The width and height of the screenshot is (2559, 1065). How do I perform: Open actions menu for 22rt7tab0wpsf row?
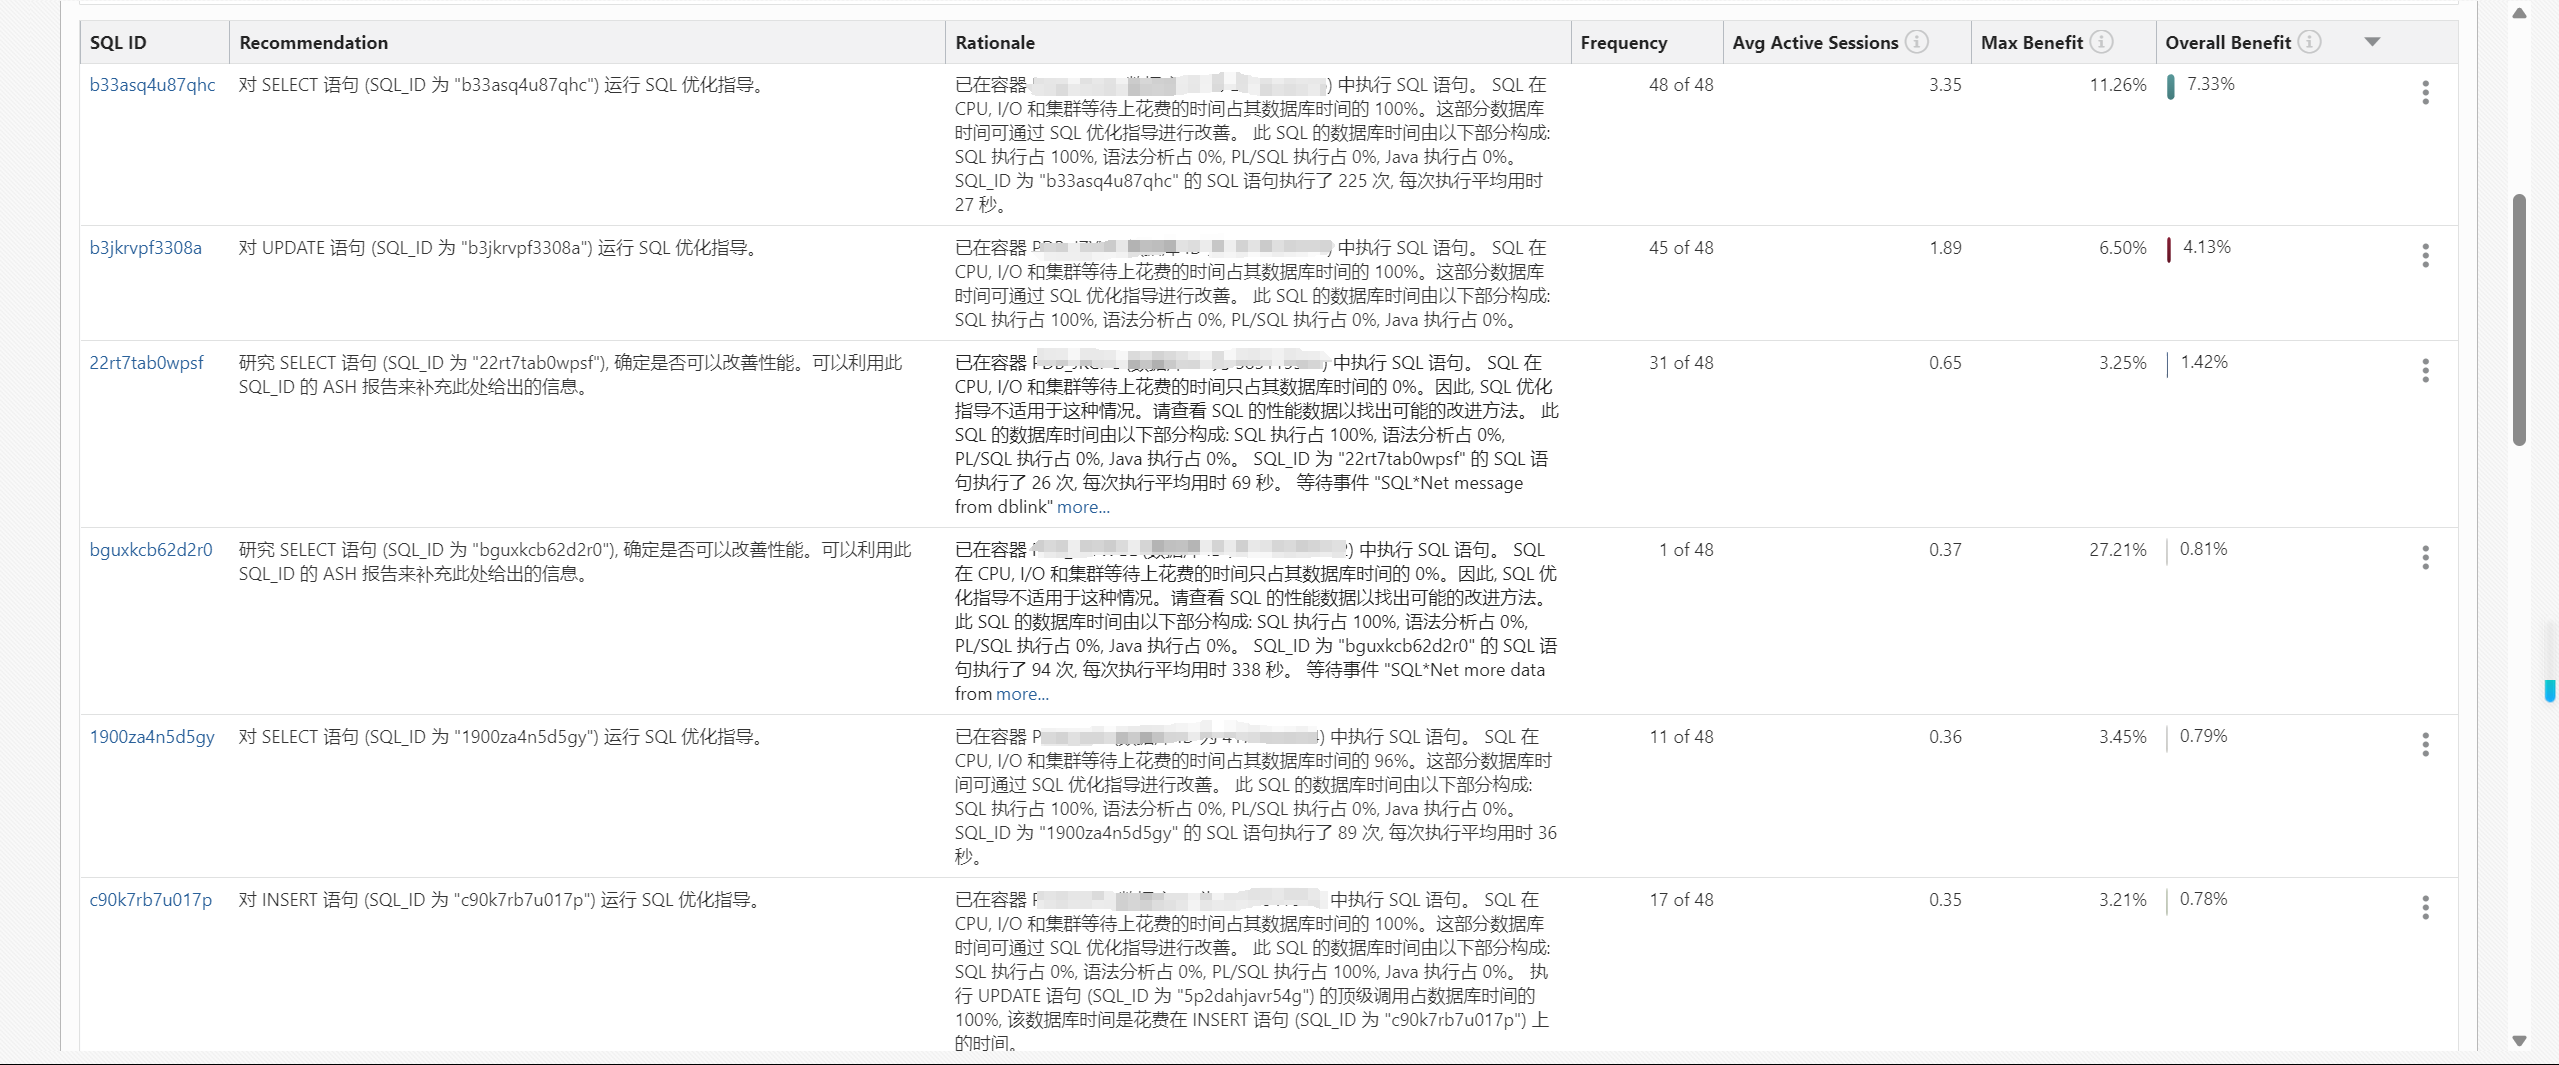2425,371
